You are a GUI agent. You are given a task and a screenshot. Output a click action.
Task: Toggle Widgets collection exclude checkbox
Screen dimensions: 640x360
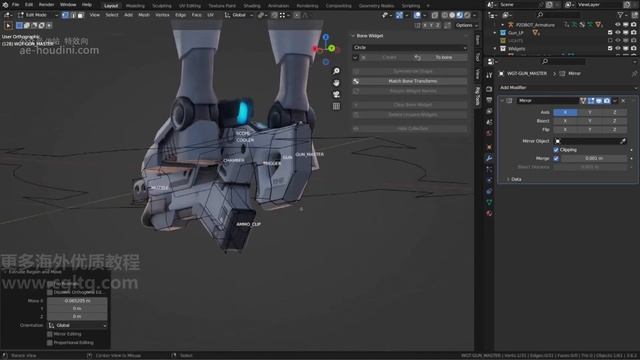(x=610, y=49)
